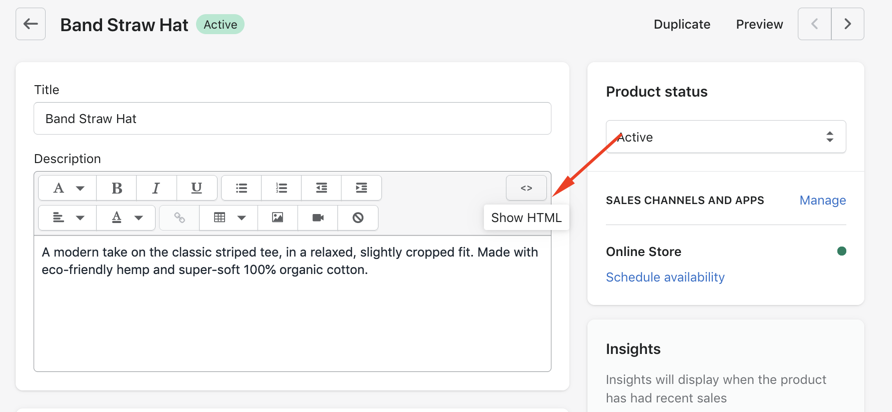The width and height of the screenshot is (892, 412).
Task: Apply underline formatting
Action: pos(196,188)
